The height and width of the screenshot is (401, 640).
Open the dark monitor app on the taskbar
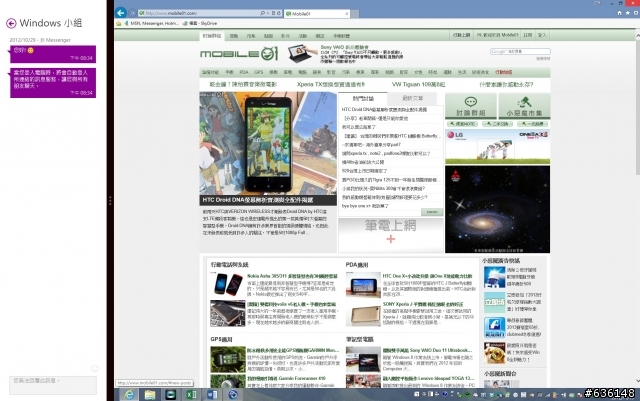170,394
